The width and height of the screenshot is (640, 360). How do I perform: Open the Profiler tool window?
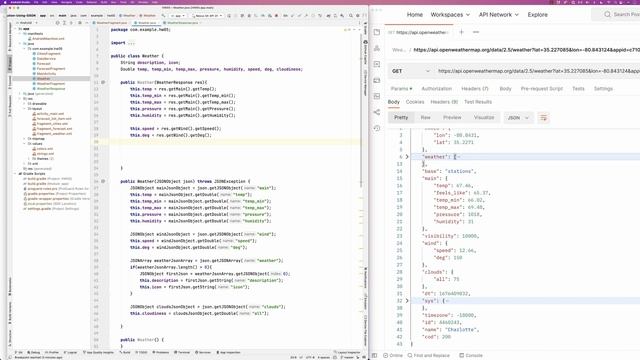tap(52, 352)
